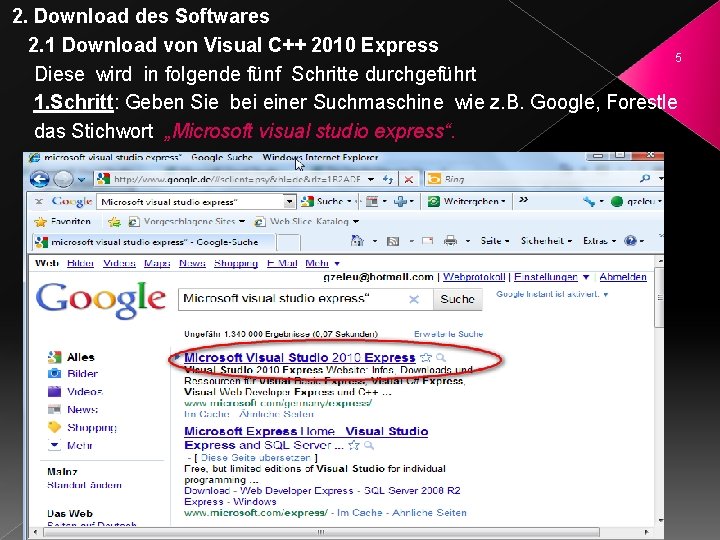The image size is (720, 540).
Task: Expand more toolbar buttons chevron
Action: click(x=523, y=200)
